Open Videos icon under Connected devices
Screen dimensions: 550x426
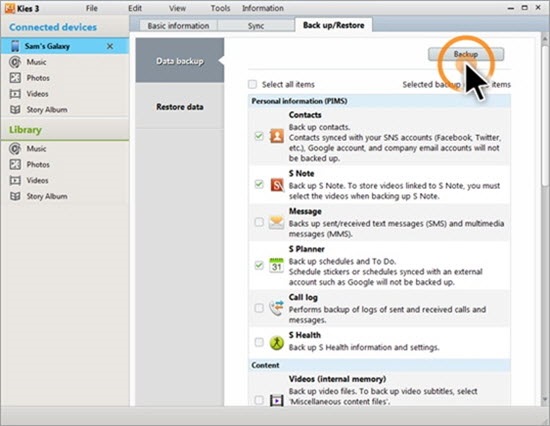click(15, 94)
